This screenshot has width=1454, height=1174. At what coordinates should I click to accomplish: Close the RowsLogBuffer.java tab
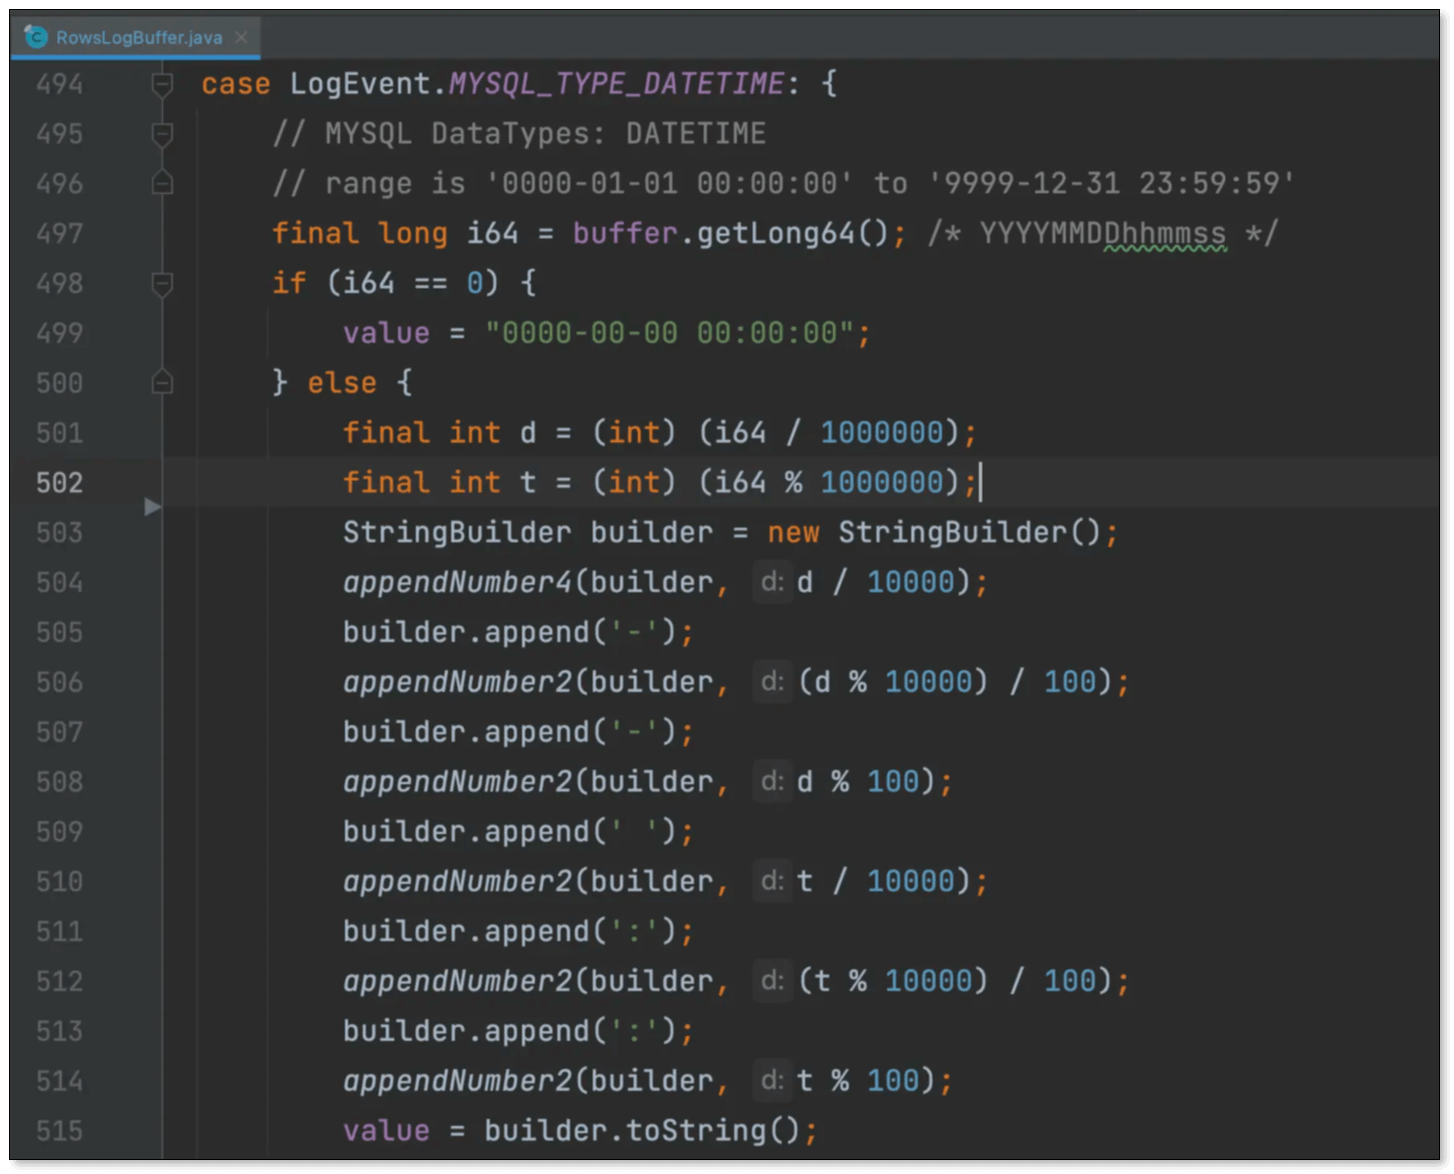(241, 37)
